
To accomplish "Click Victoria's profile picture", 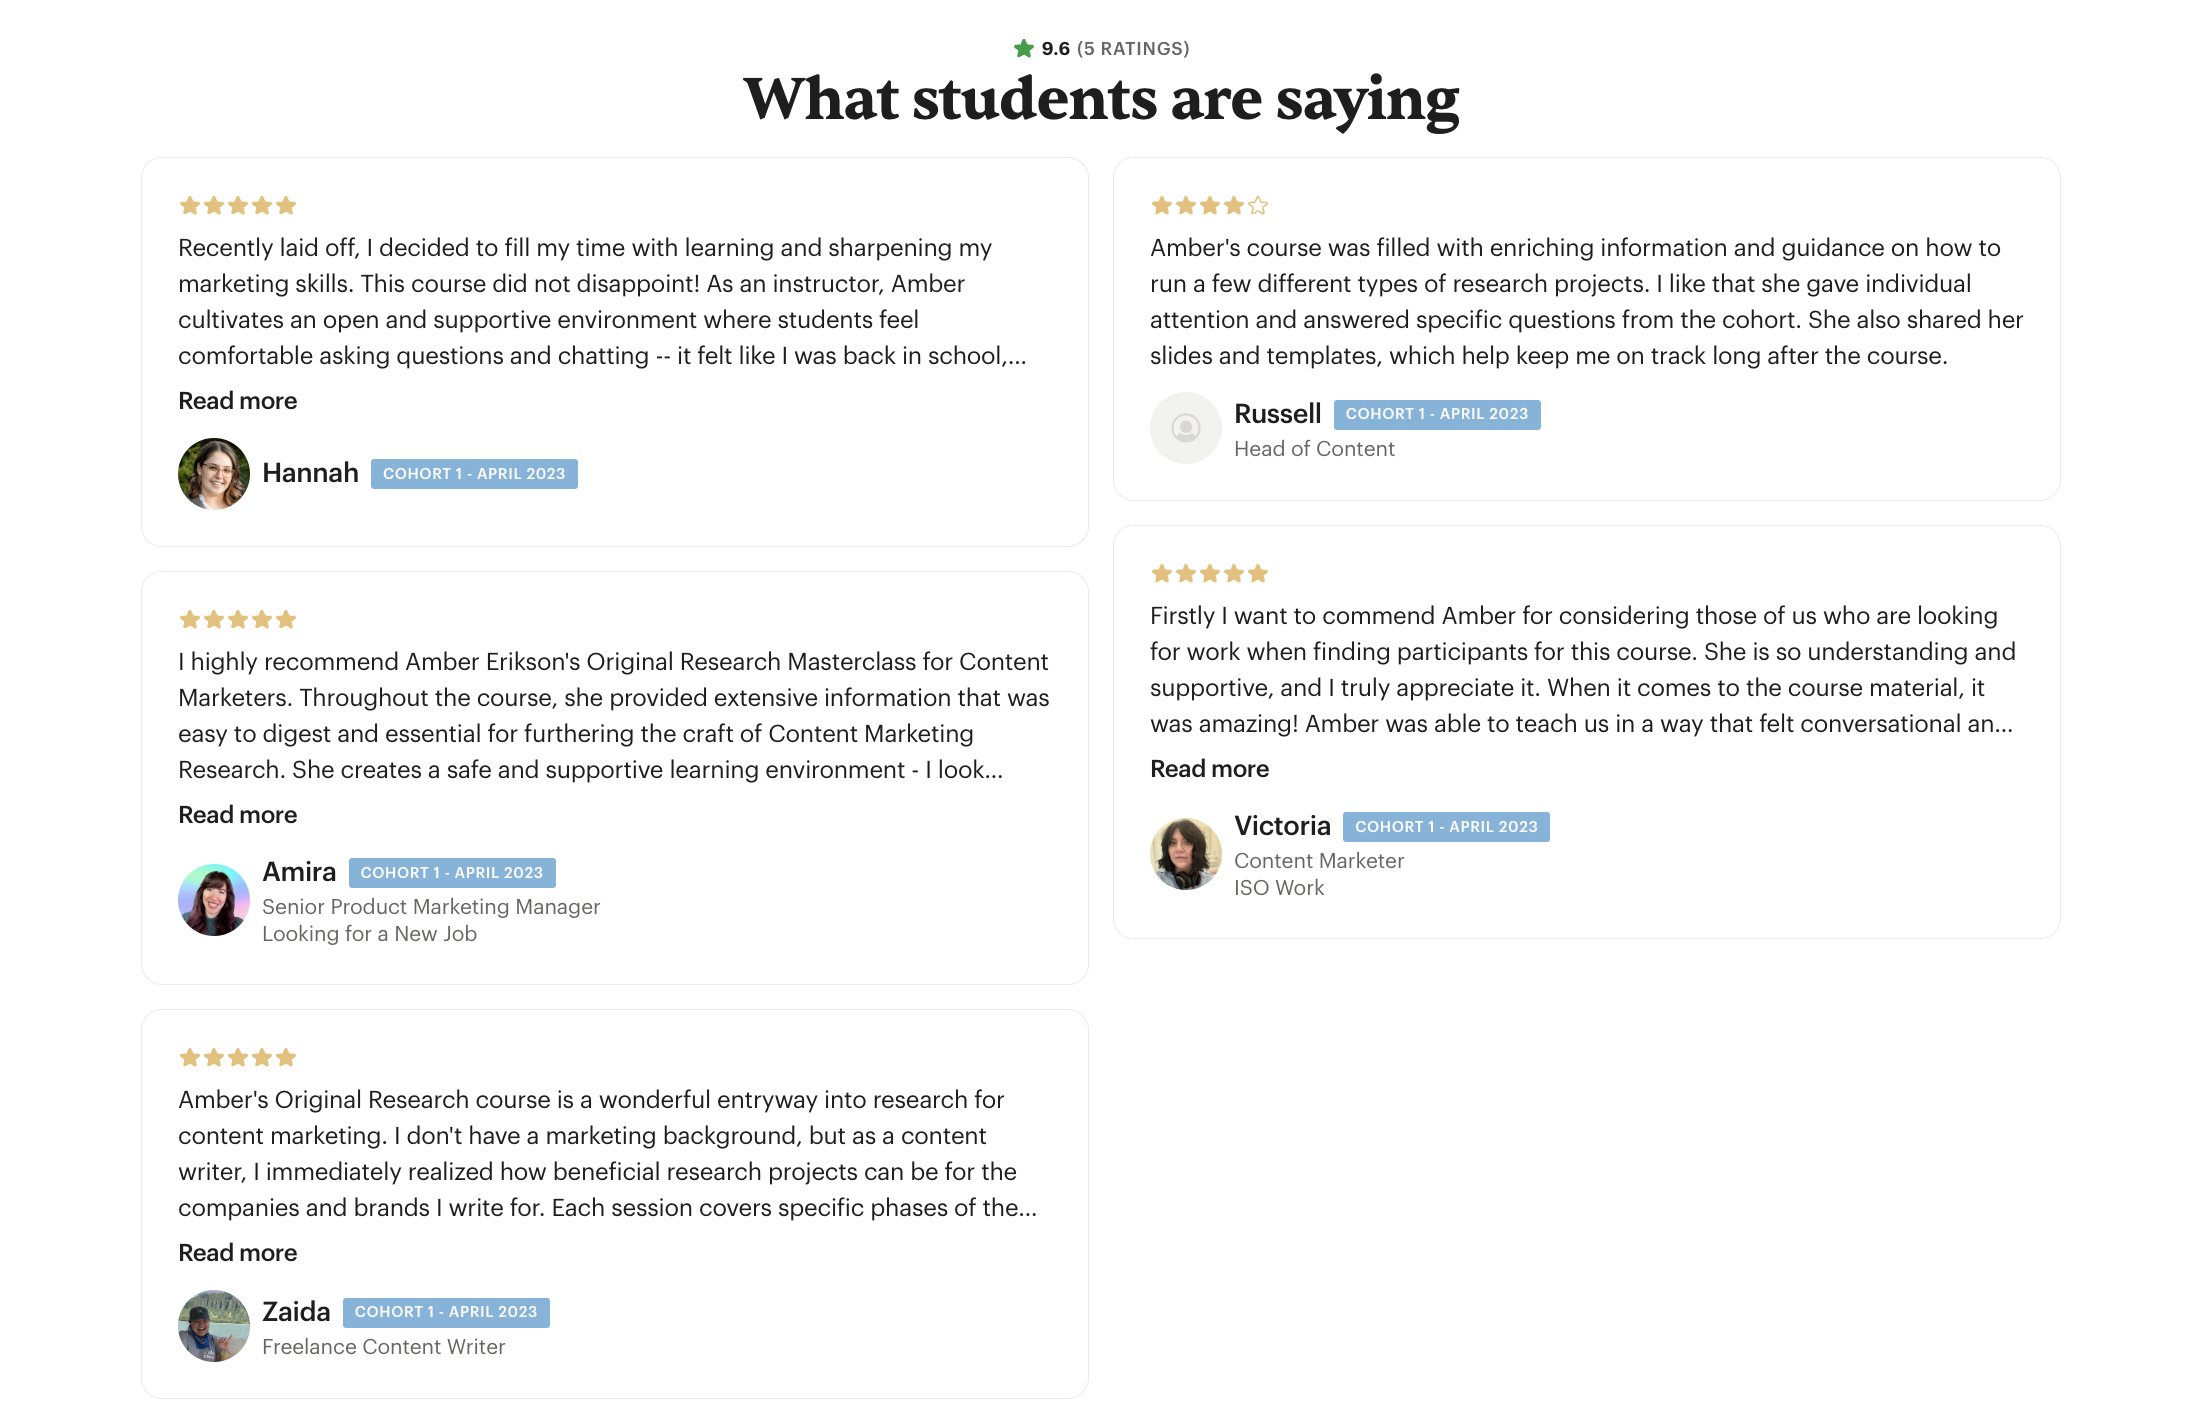I will [1186, 854].
